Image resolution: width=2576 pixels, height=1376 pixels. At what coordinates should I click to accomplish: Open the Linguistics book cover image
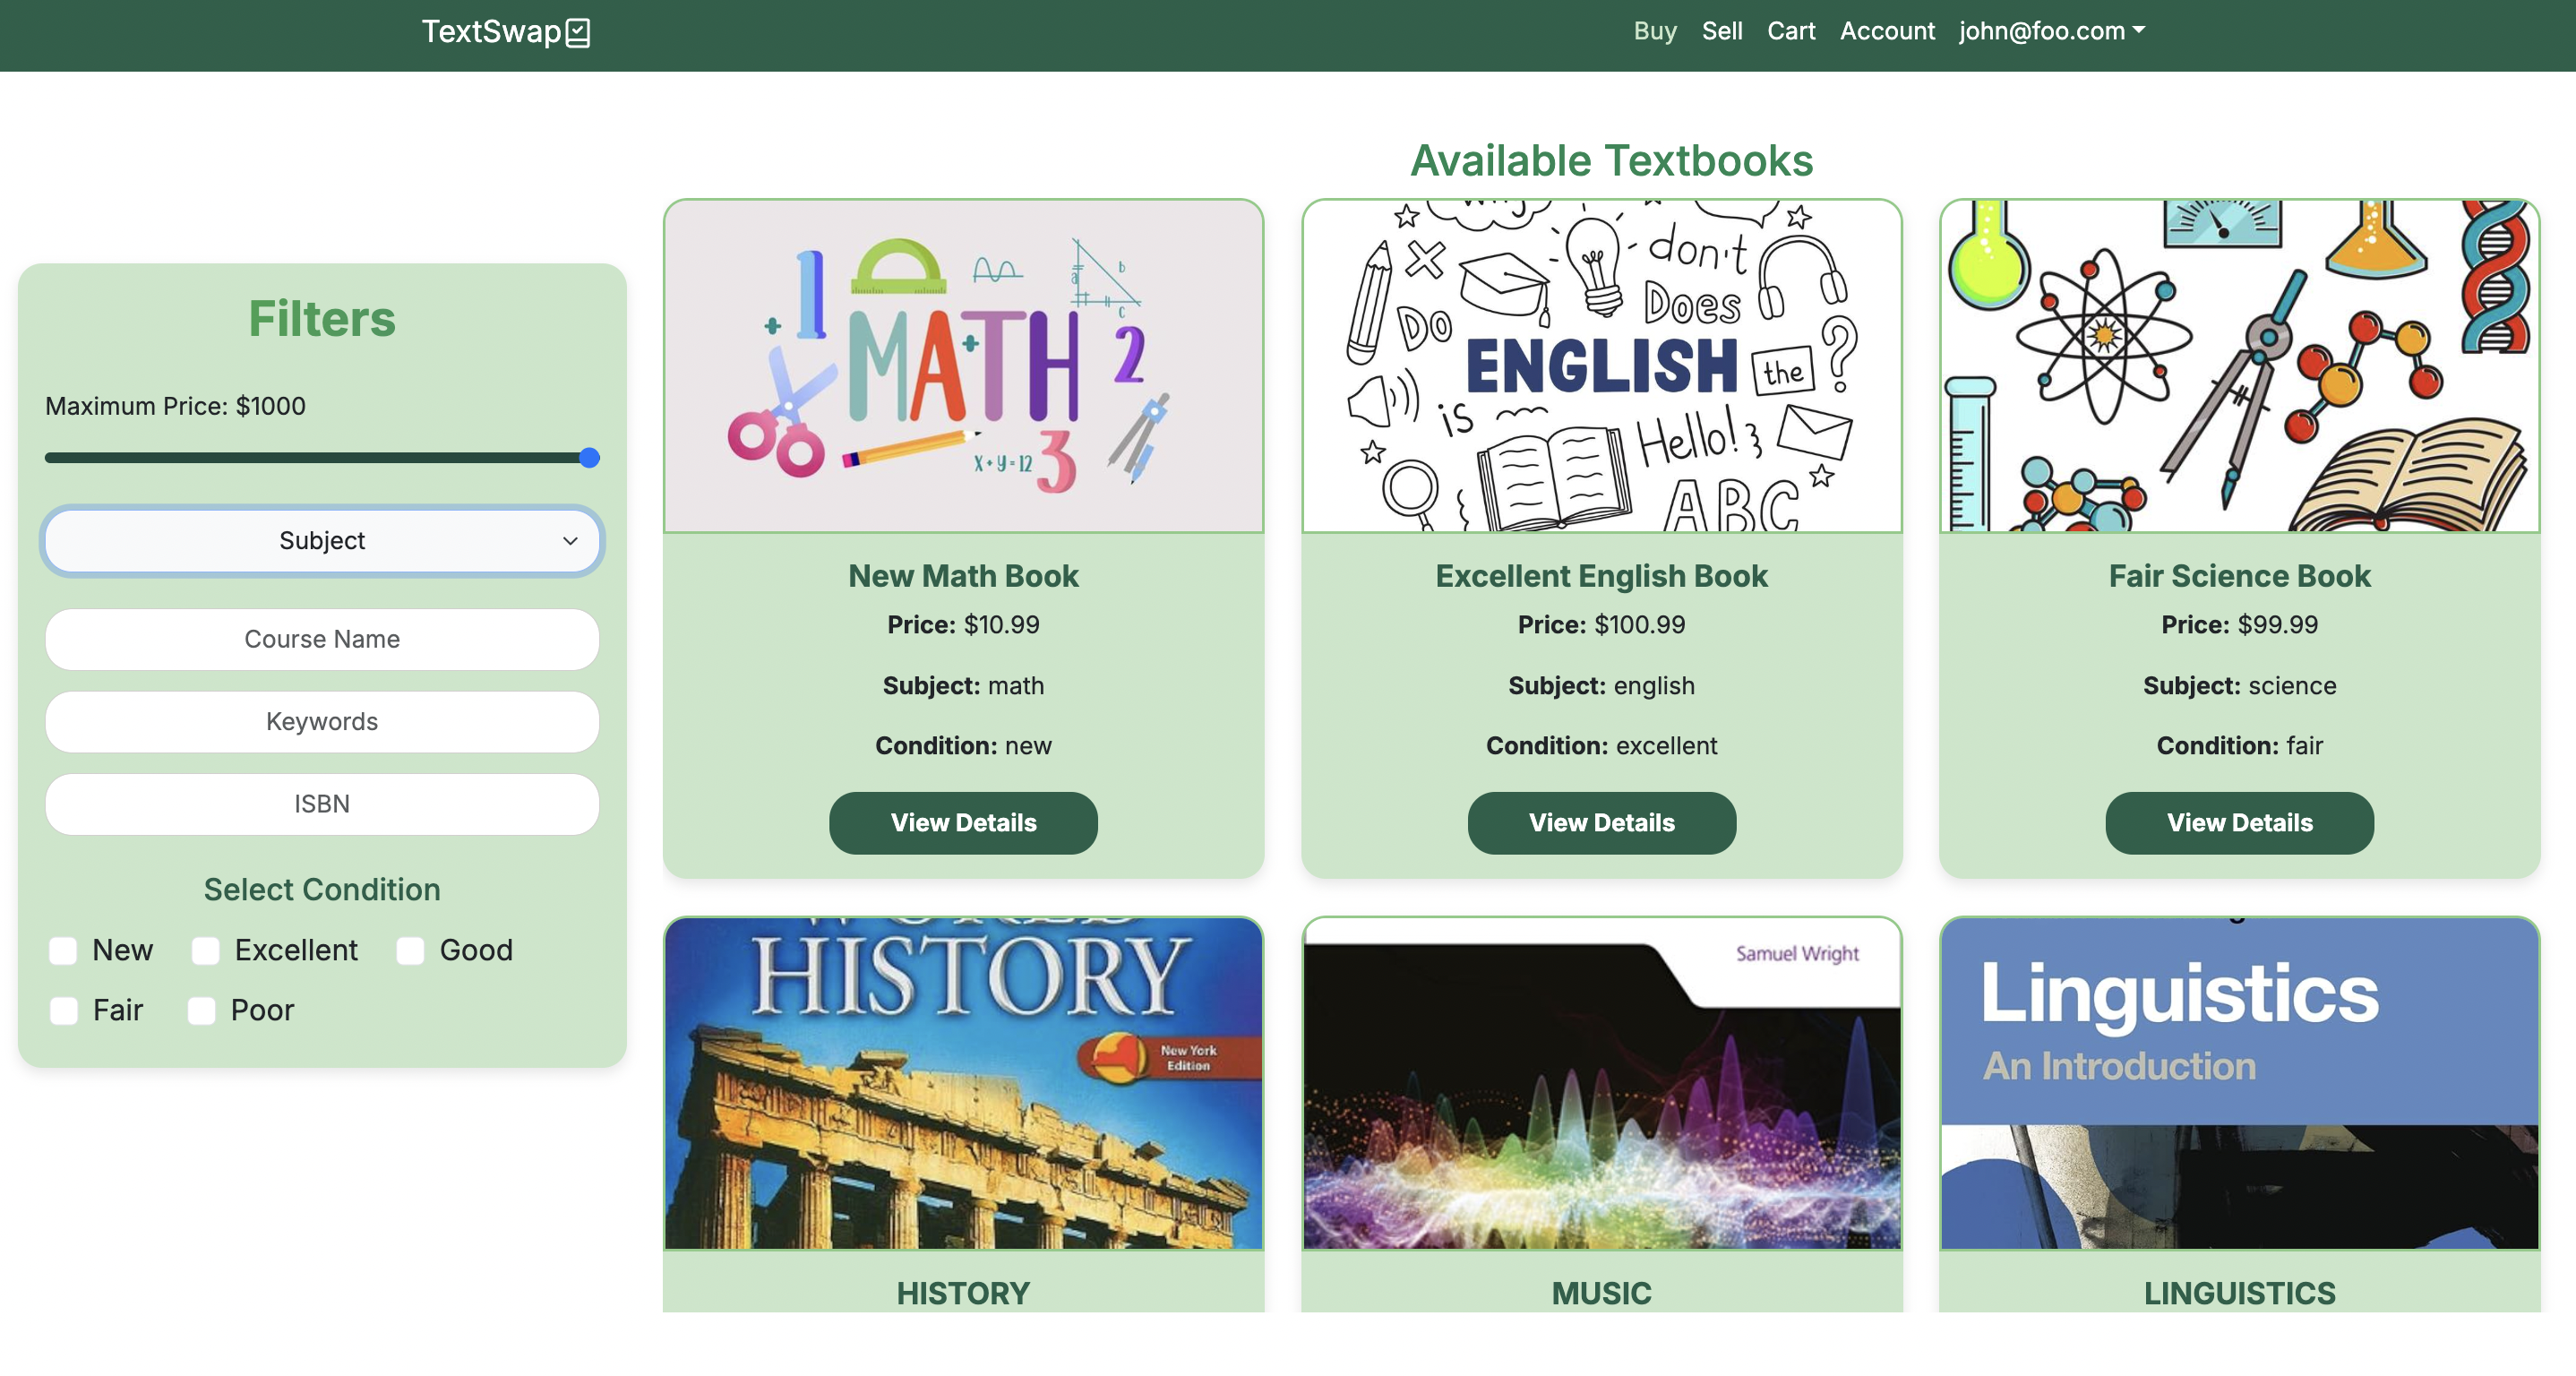(x=2239, y=1083)
